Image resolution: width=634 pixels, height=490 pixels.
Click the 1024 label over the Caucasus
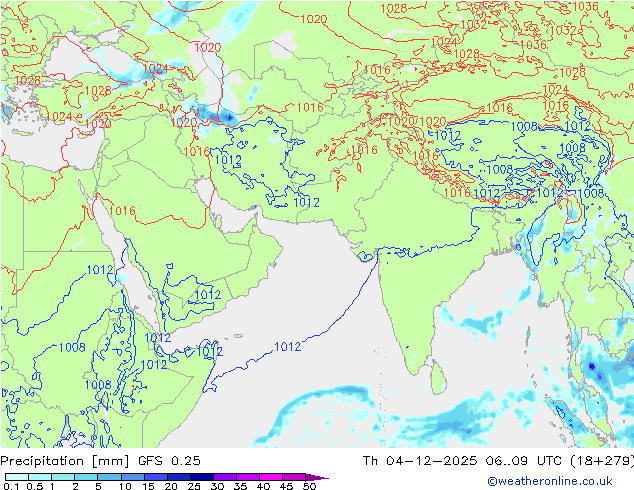155,69
